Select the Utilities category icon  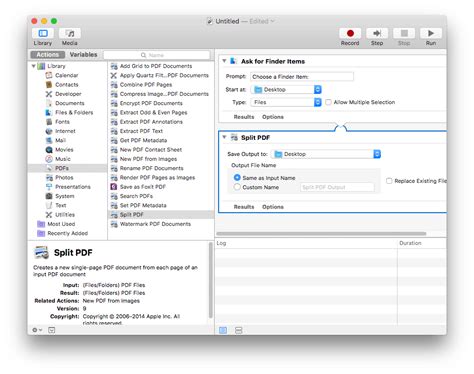(x=49, y=215)
